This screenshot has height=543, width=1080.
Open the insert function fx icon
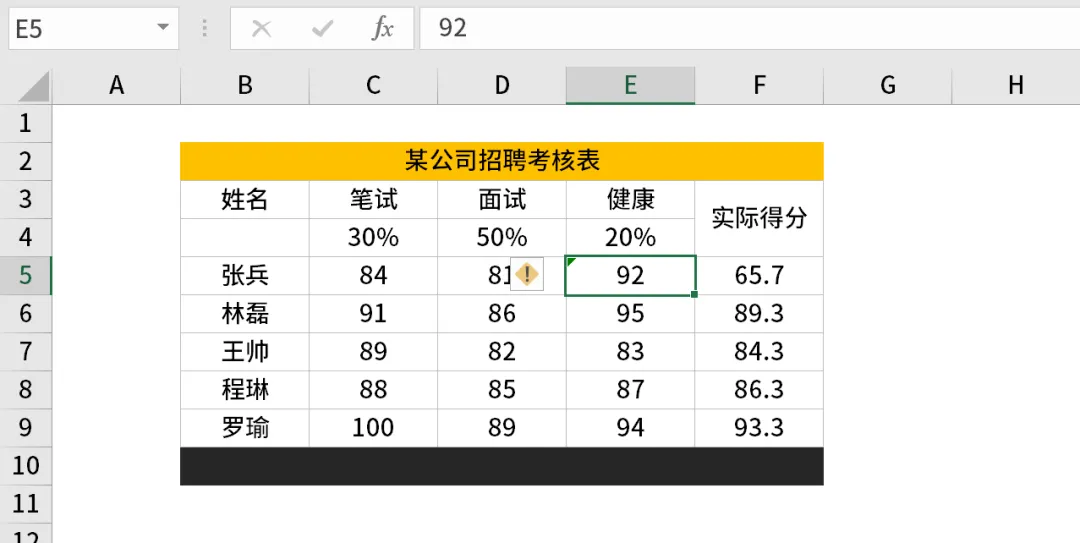[x=383, y=28]
